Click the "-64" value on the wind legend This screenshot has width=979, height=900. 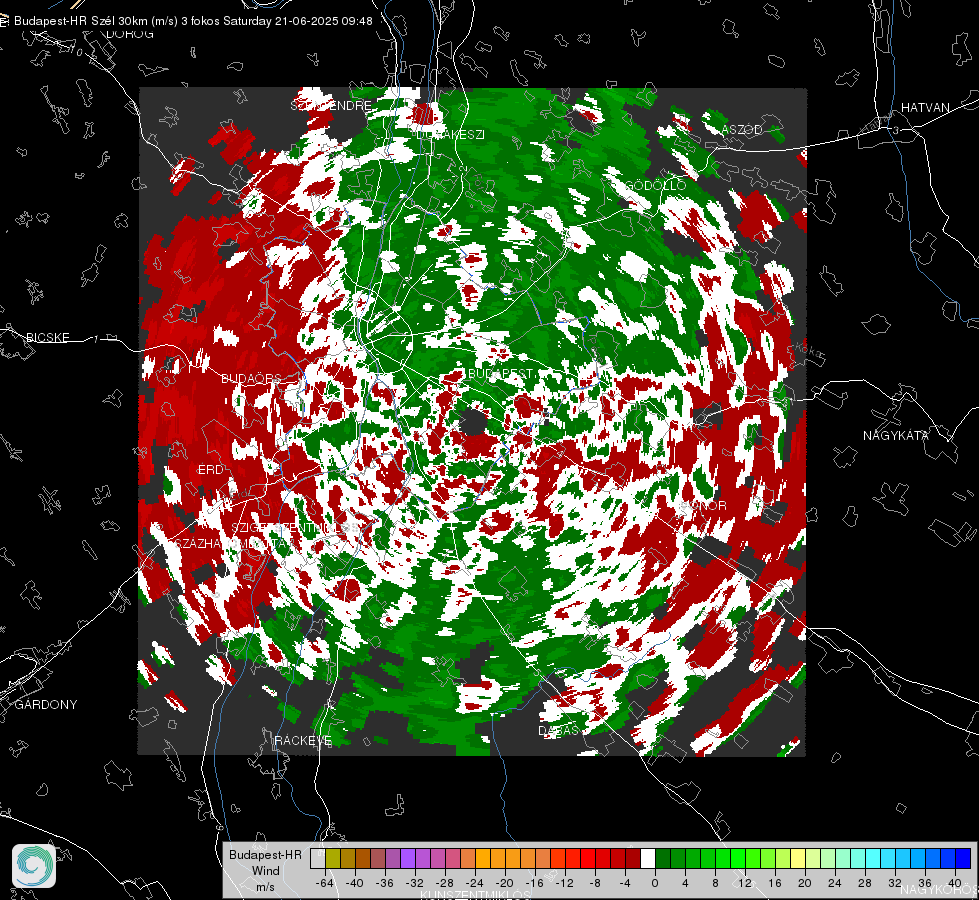(324, 883)
